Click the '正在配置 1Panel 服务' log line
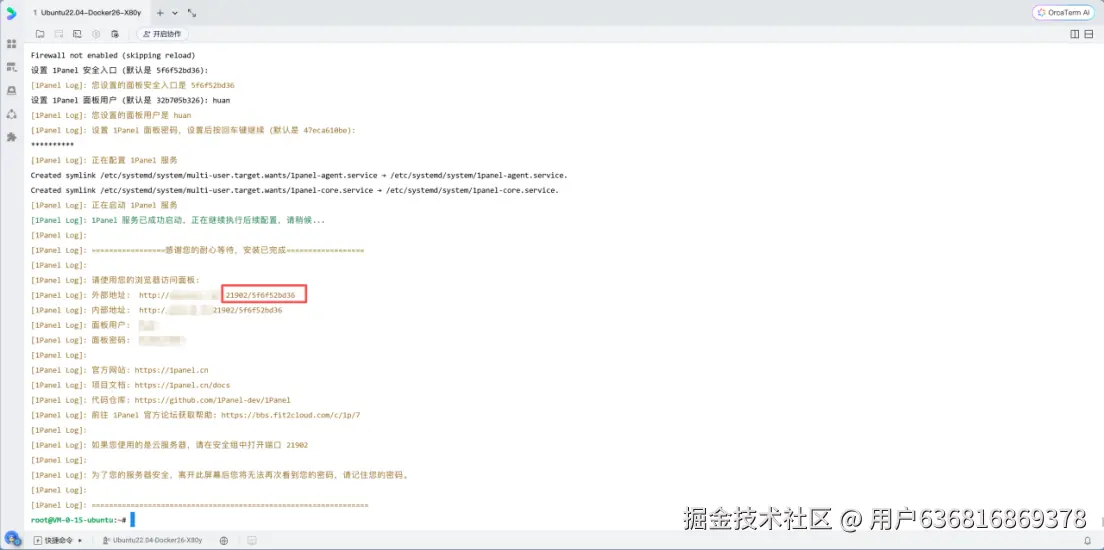1104x550 pixels. (104, 160)
